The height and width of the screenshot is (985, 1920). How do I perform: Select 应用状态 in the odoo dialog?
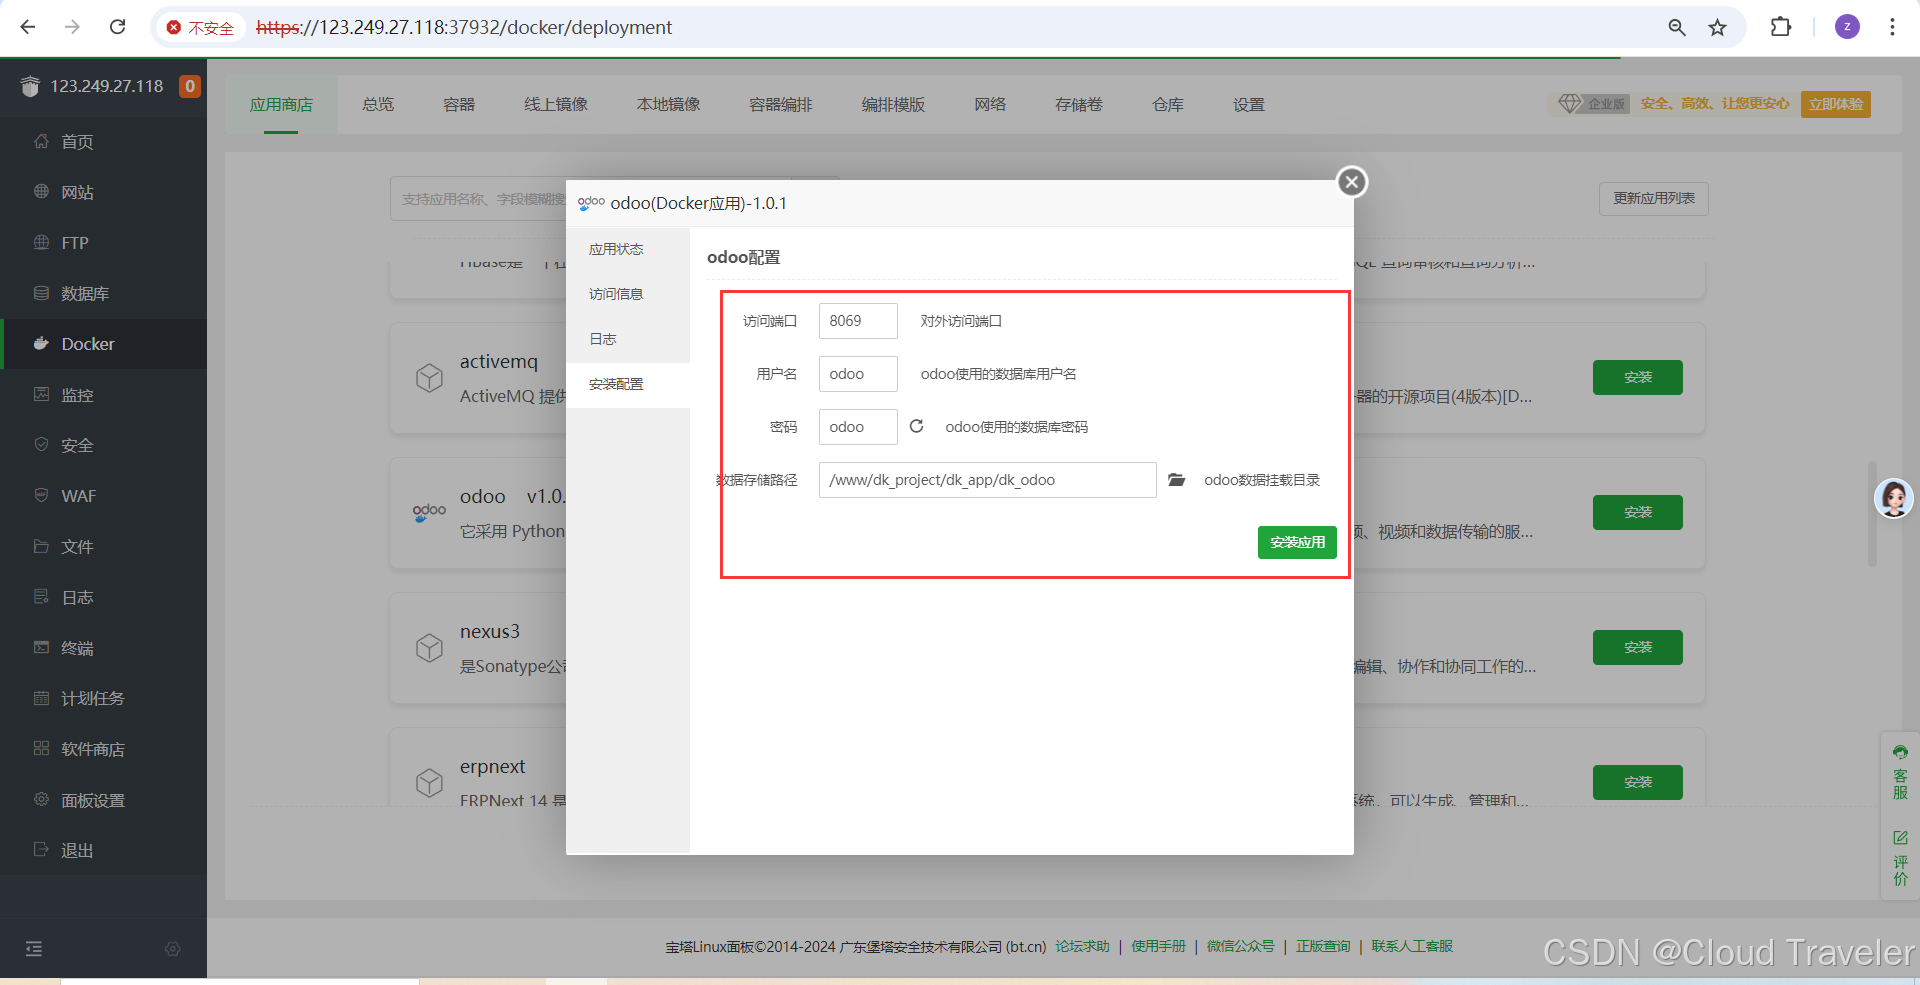628,249
